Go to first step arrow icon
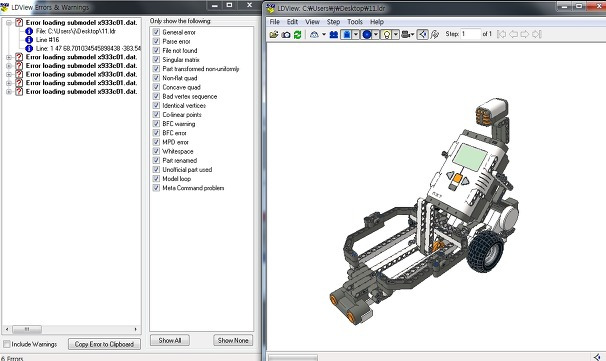 (x=502, y=34)
